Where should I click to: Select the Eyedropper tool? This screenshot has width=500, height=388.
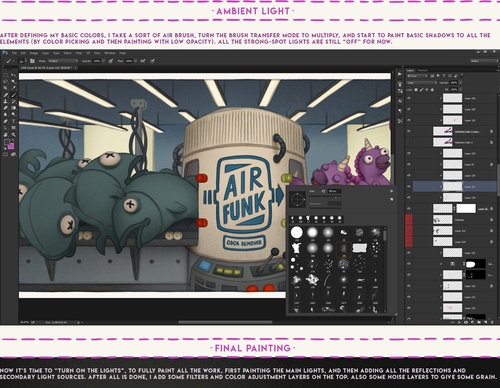13,88
